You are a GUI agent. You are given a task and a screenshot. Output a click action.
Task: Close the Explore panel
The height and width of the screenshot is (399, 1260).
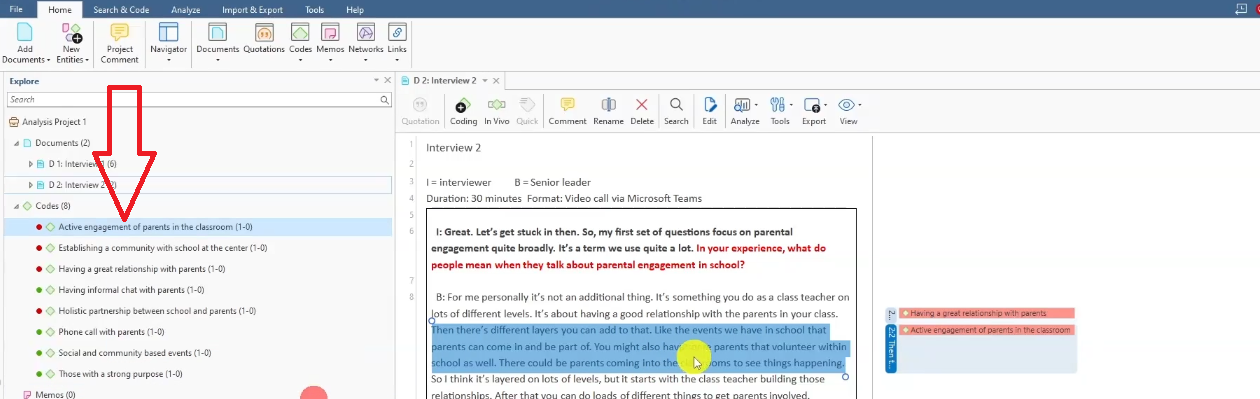coord(387,80)
